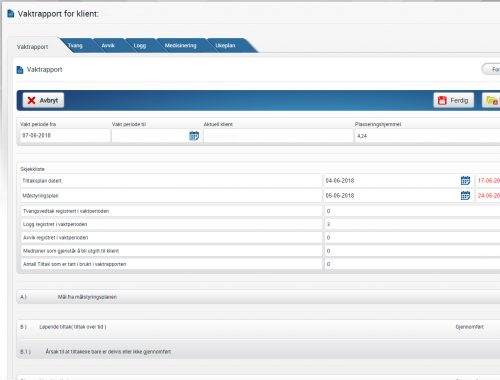Open calendar for Vakt periode til
Image resolution: width=500 pixels, height=380 pixels.
click(x=194, y=136)
